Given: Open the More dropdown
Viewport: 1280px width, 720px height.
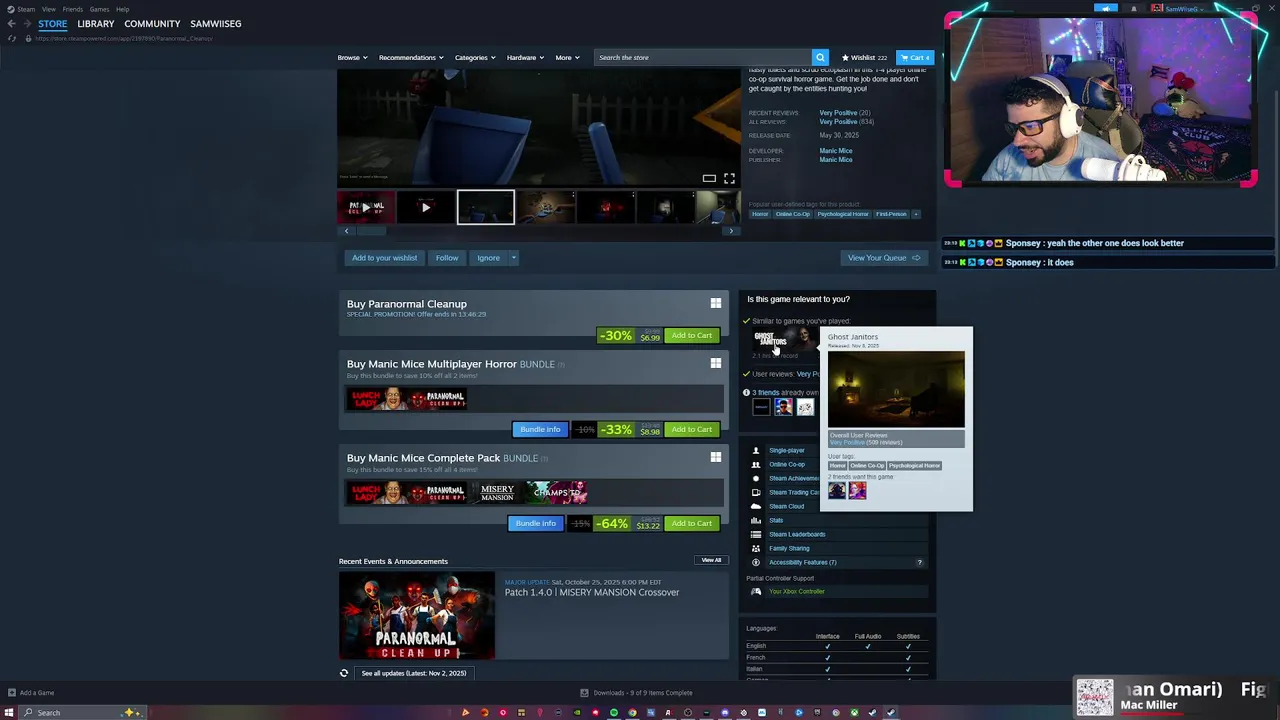Looking at the screenshot, I should tap(567, 57).
